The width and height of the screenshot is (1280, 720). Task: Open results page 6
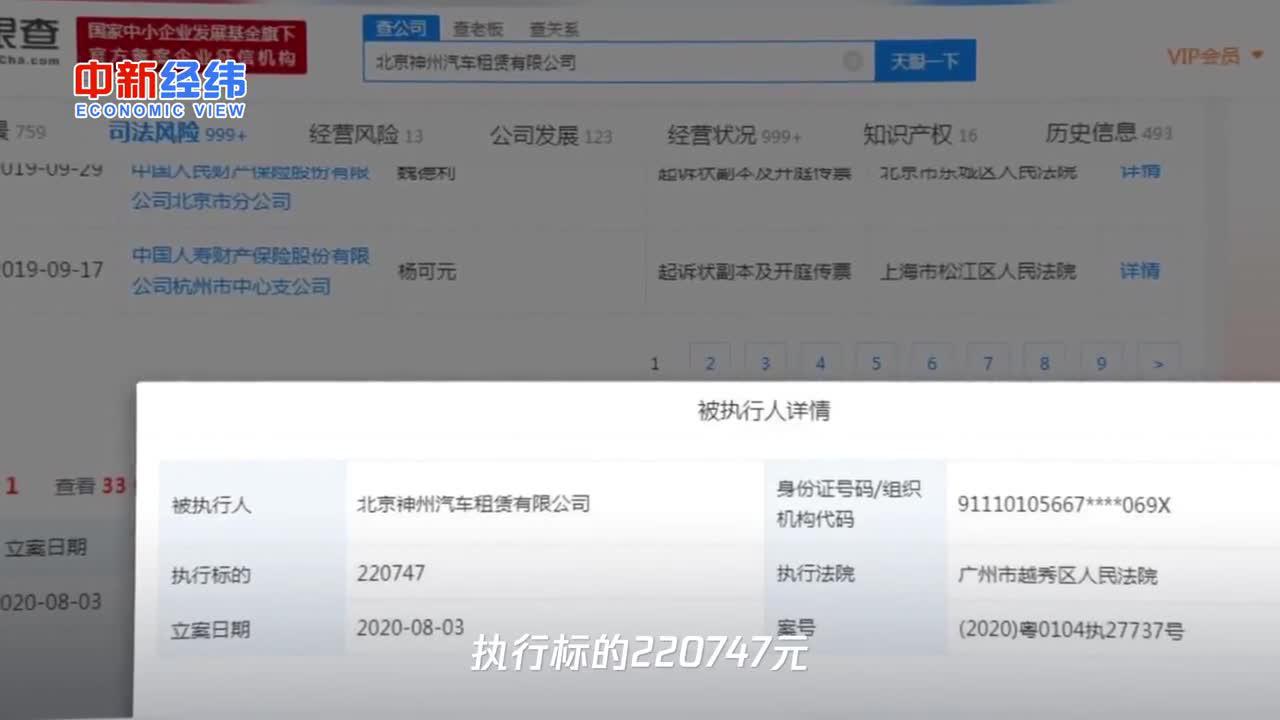pyautogui.click(x=932, y=363)
